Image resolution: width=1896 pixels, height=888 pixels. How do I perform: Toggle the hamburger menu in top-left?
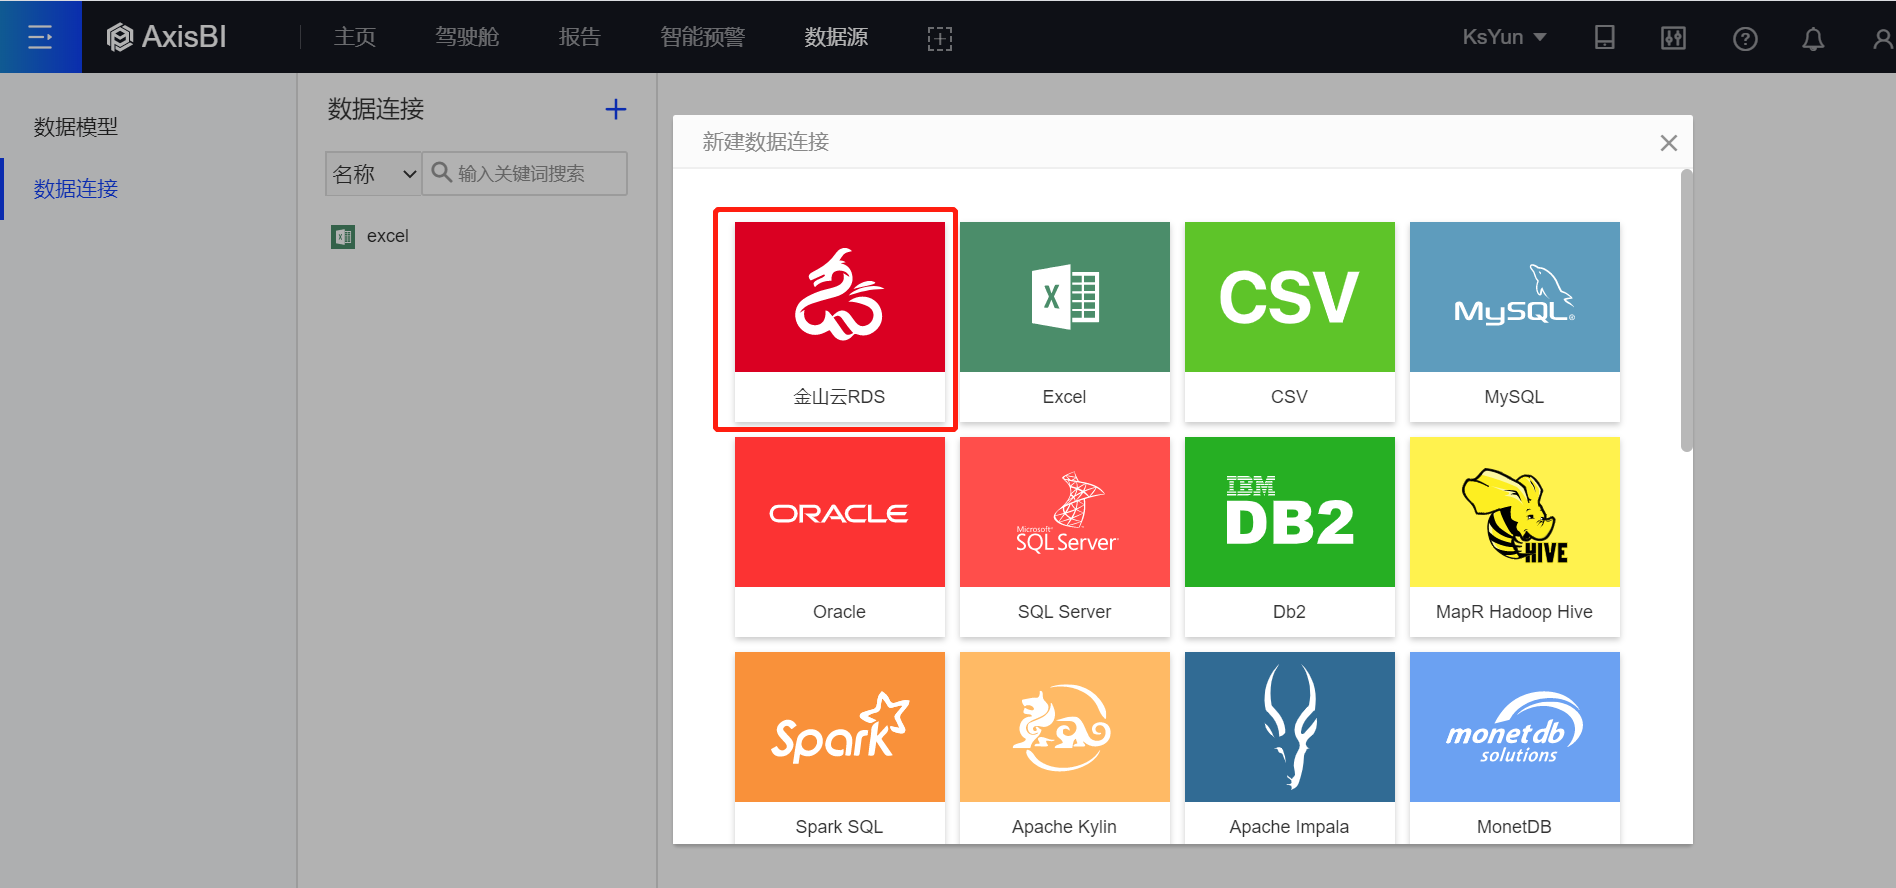point(40,37)
